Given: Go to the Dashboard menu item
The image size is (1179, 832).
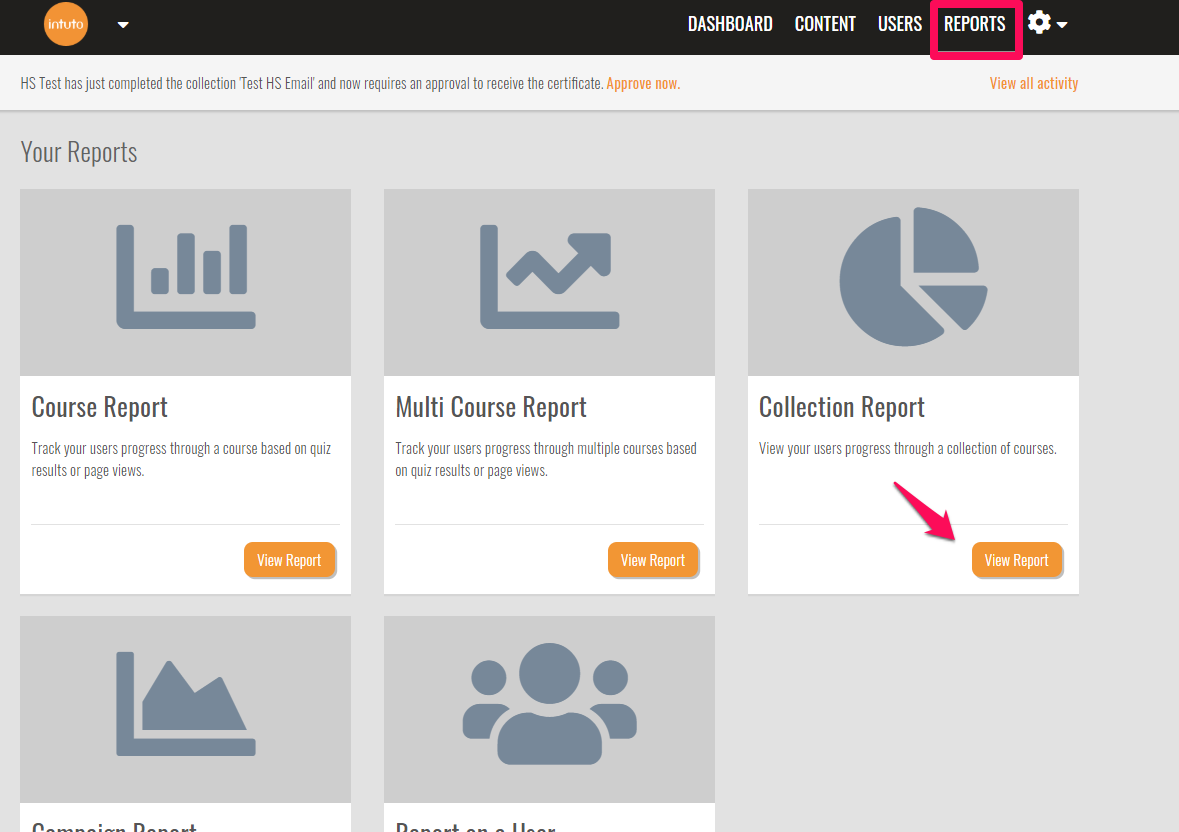Looking at the screenshot, I should [730, 24].
